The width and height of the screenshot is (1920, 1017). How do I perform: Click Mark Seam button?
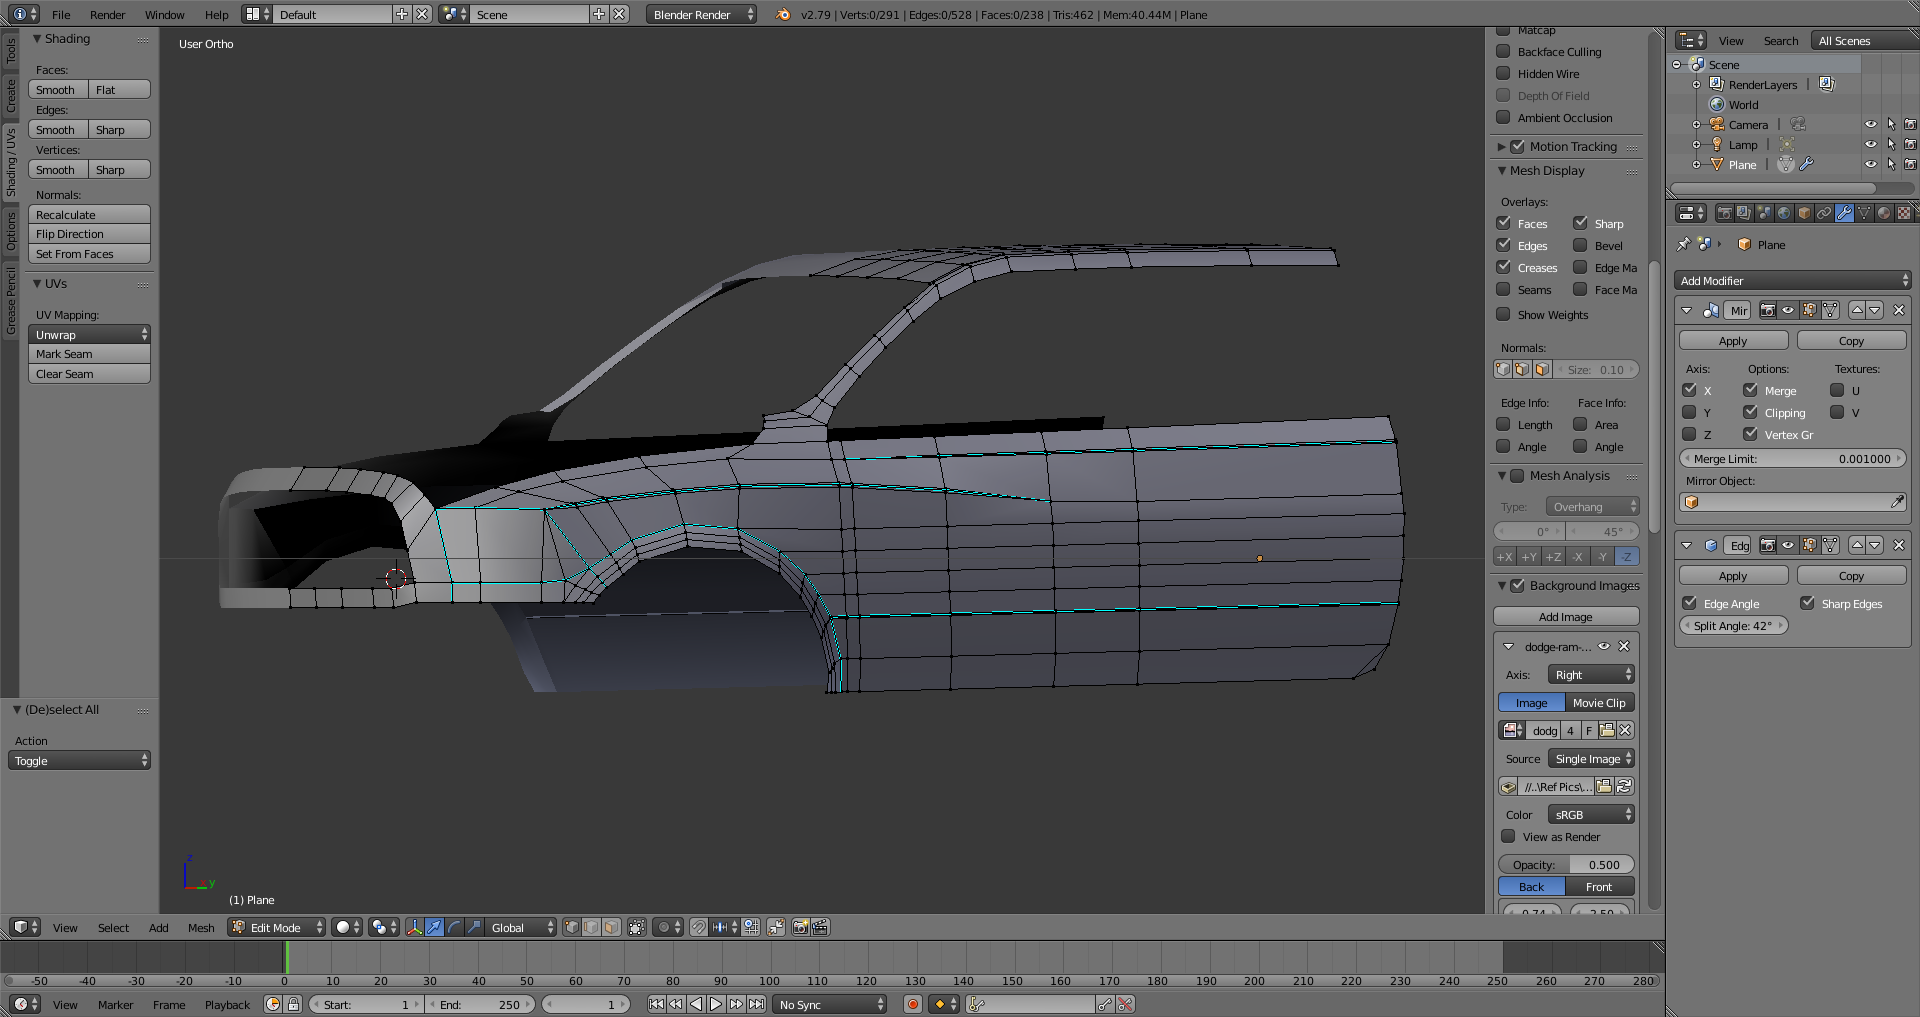coord(89,354)
